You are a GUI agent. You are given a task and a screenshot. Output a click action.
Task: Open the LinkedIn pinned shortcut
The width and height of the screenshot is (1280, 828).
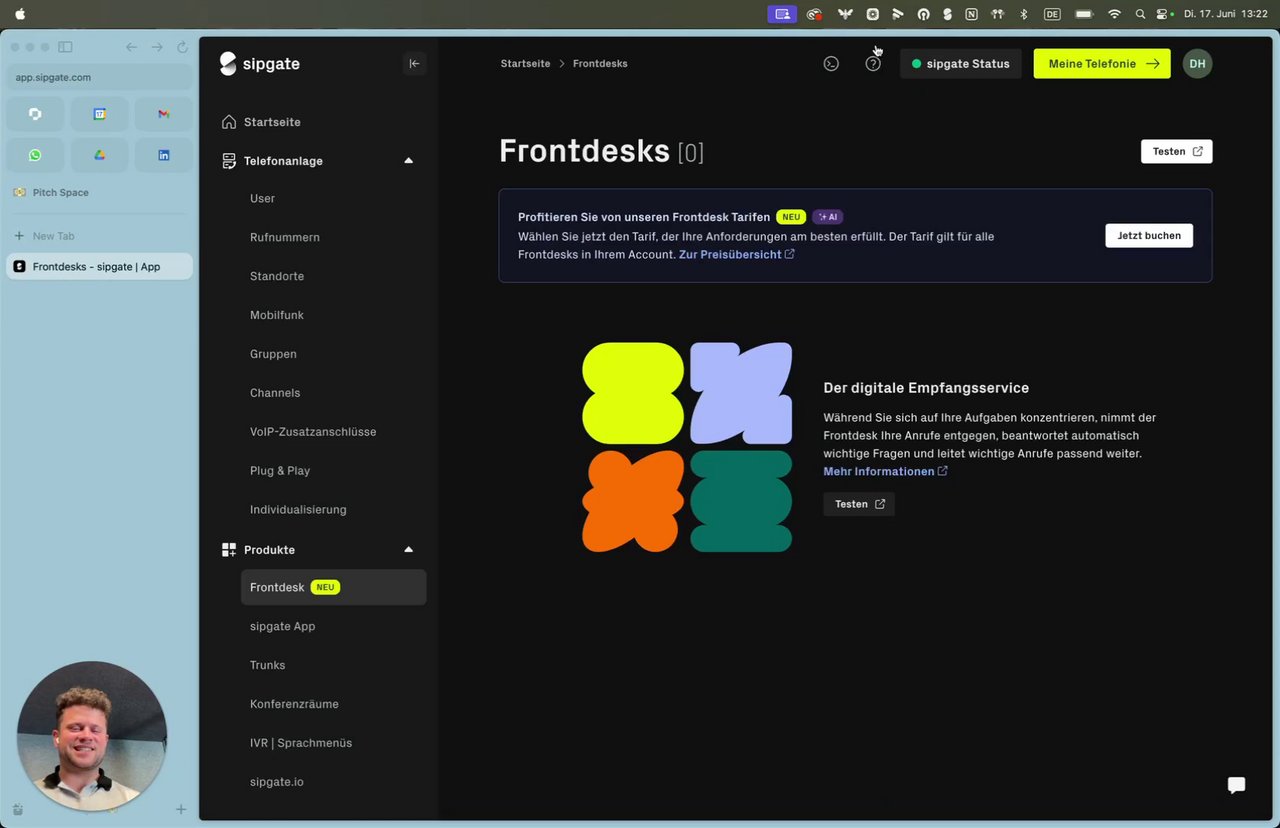click(x=163, y=155)
